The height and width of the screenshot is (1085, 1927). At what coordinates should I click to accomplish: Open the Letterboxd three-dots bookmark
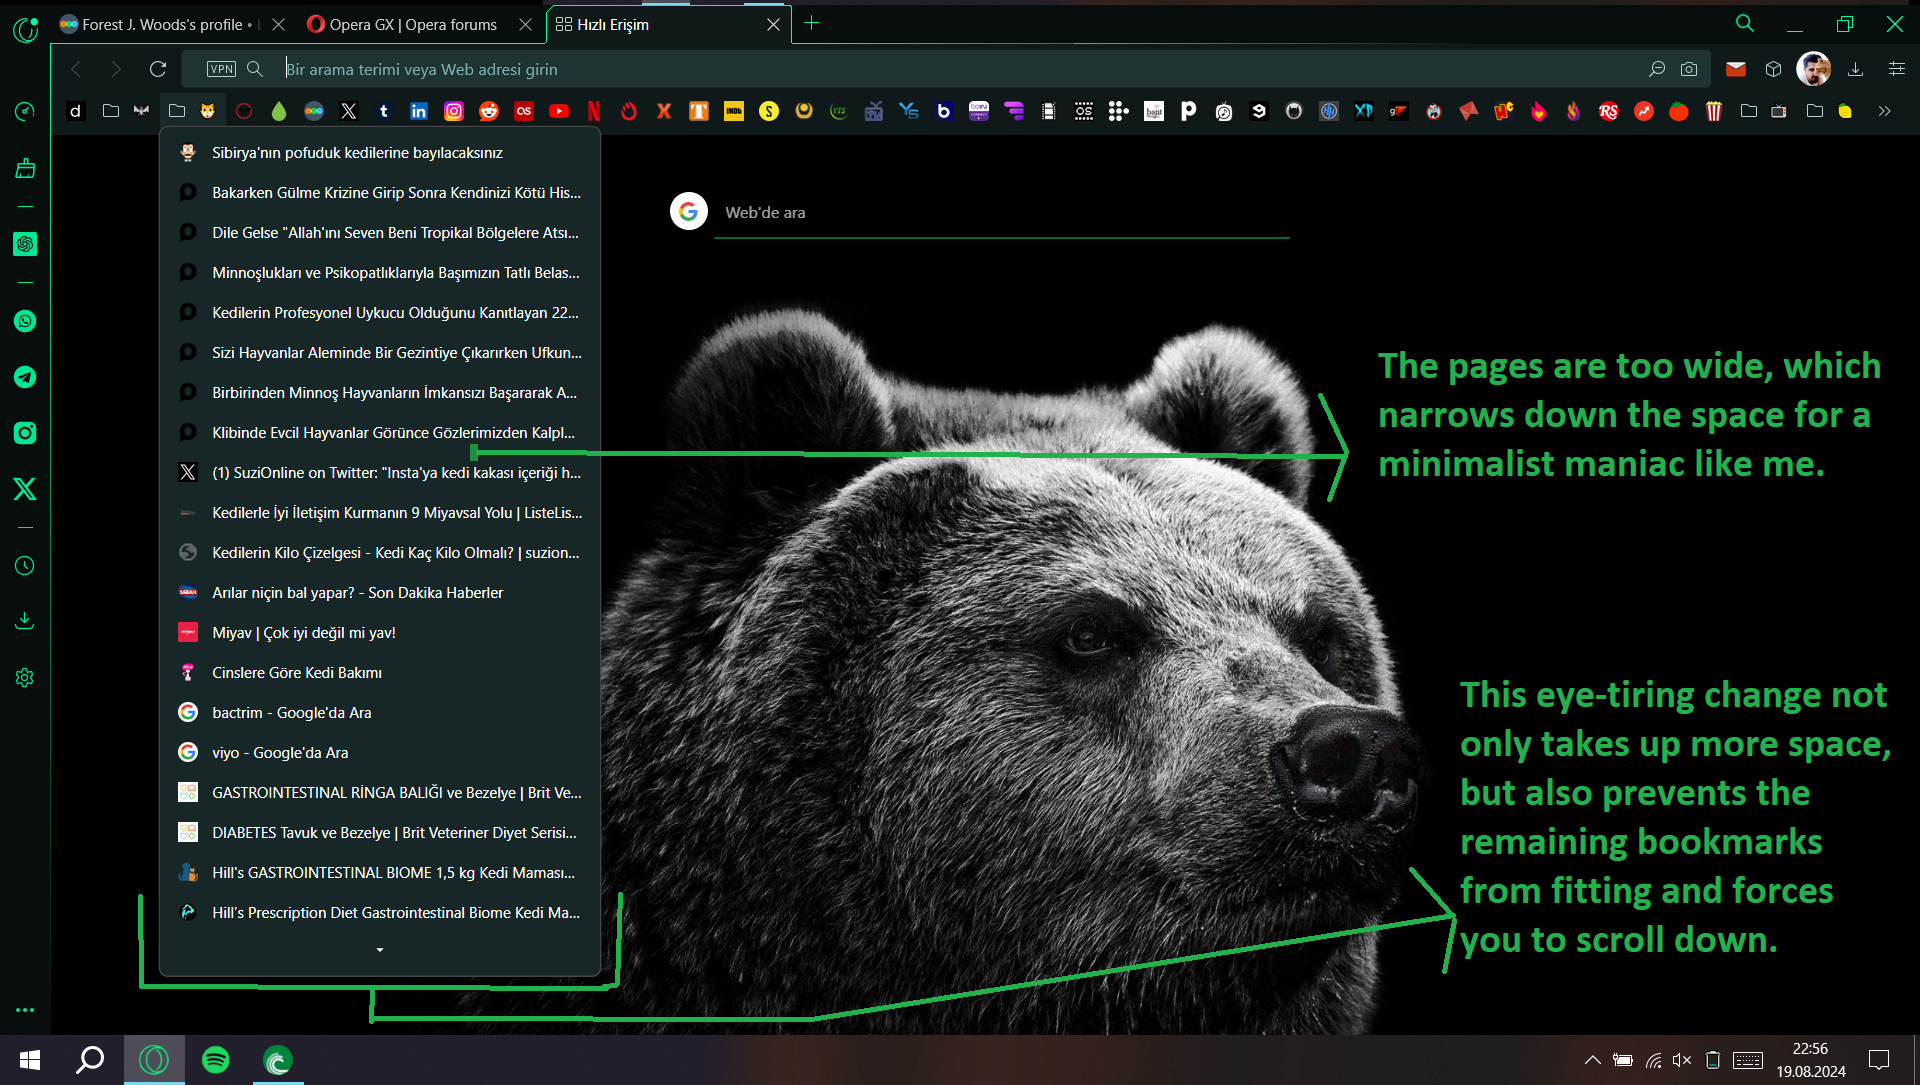314,111
